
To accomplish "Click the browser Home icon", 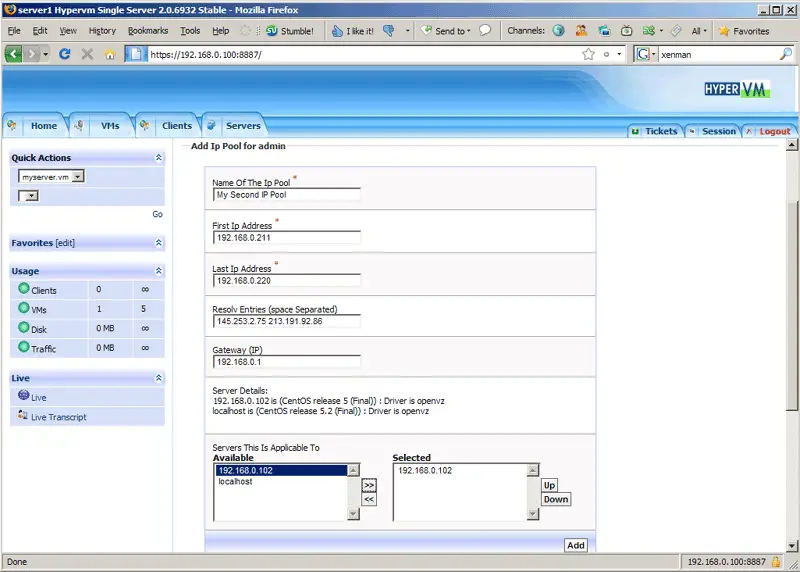I will coord(110,54).
